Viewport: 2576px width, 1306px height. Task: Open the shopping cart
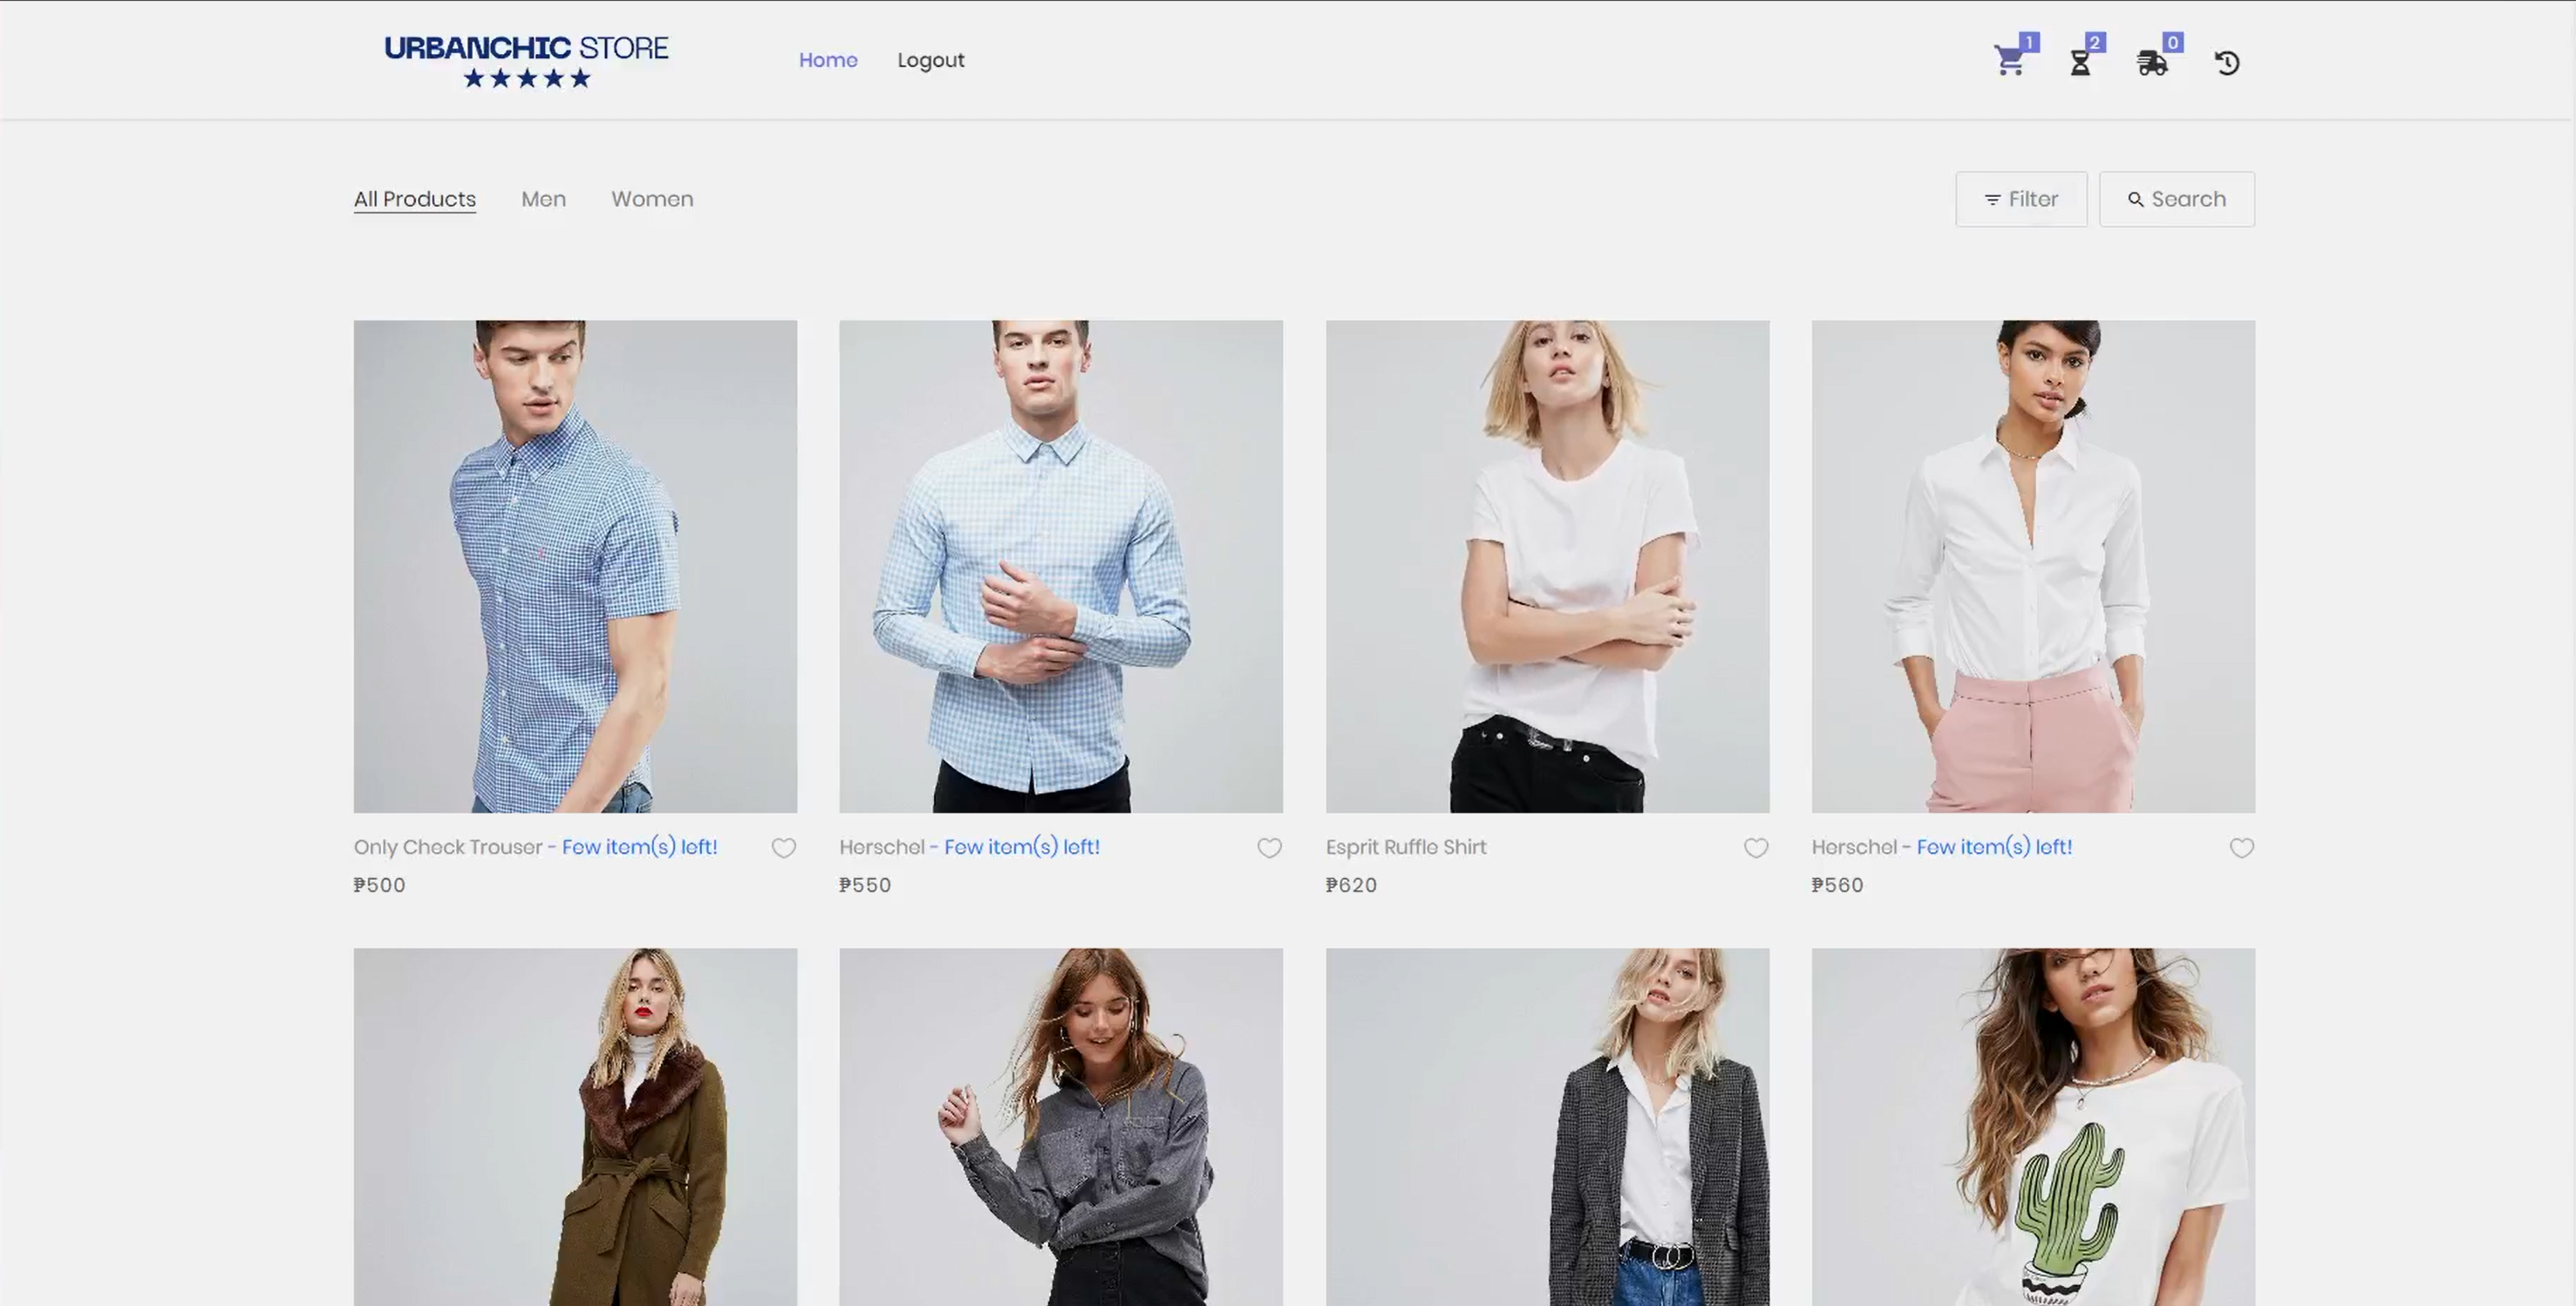(x=2010, y=60)
